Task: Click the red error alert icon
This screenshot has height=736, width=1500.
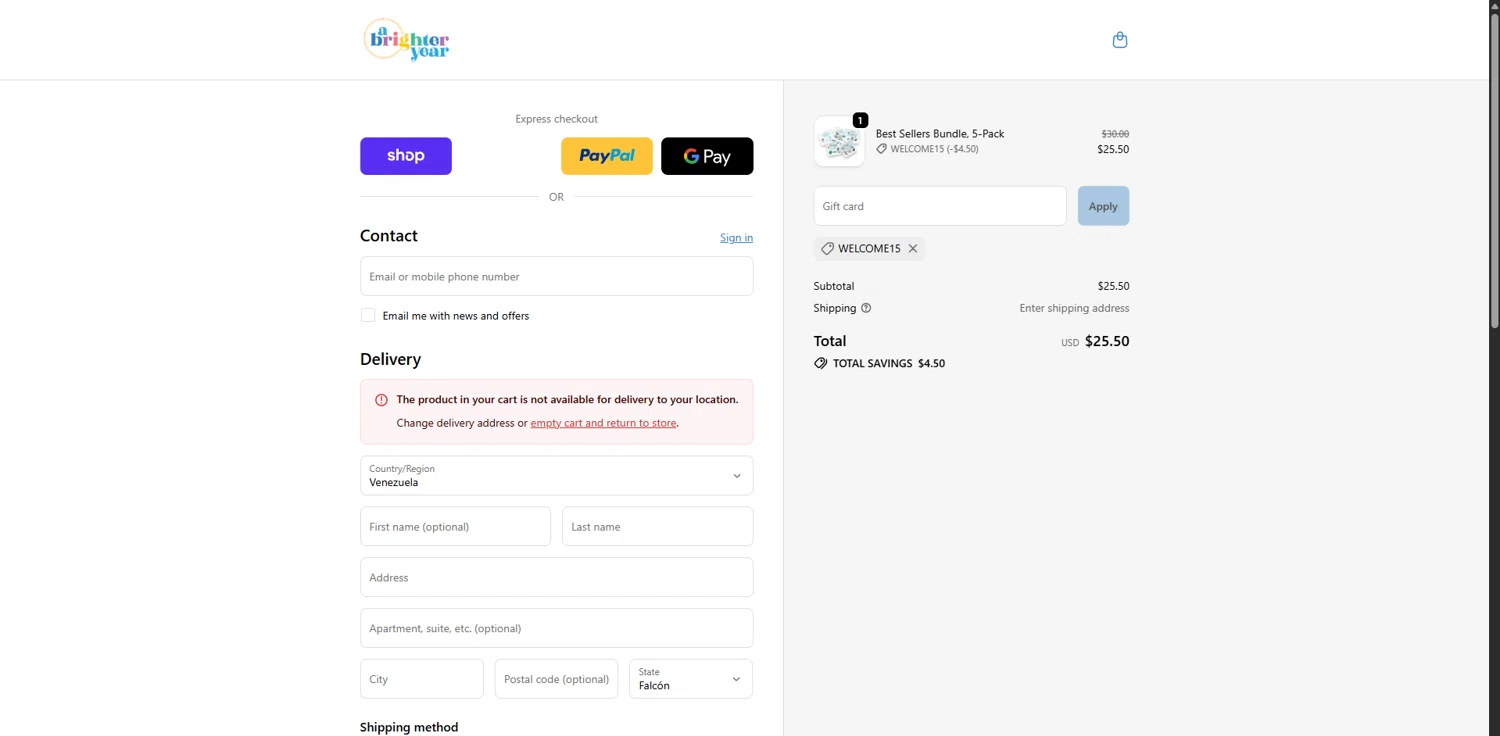Action: pos(381,400)
